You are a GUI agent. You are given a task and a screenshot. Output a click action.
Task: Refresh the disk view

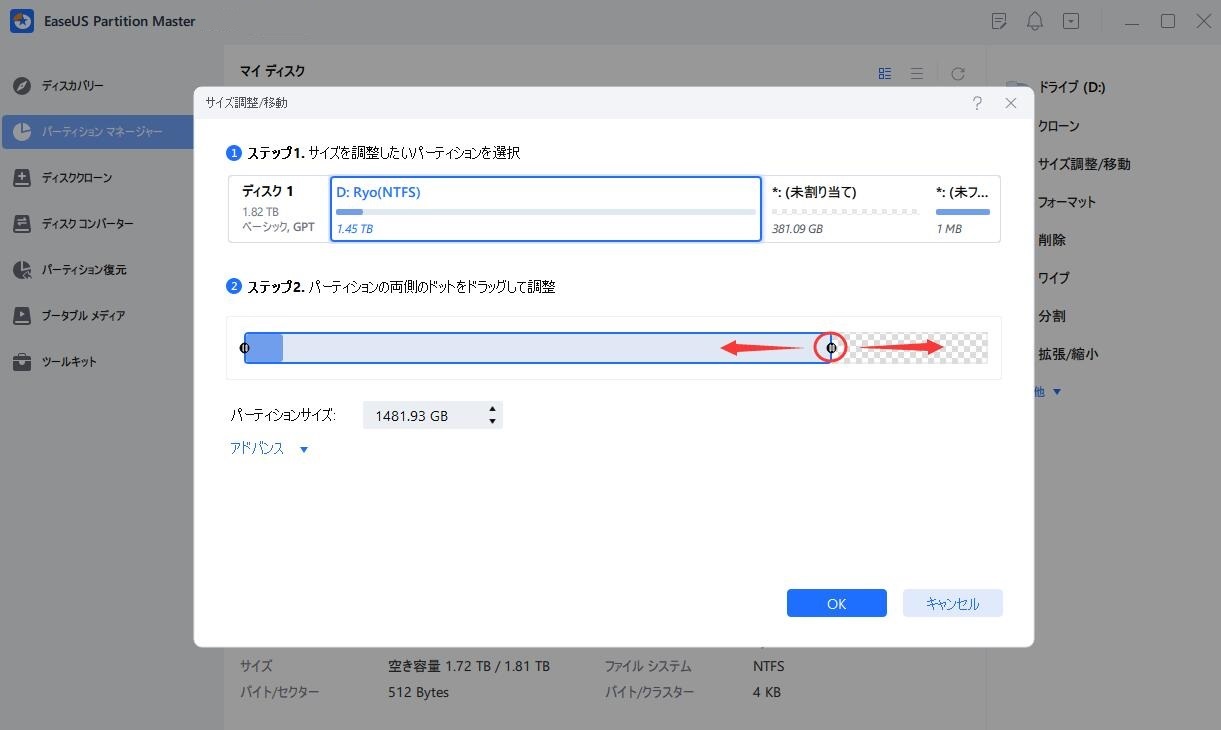tap(957, 72)
